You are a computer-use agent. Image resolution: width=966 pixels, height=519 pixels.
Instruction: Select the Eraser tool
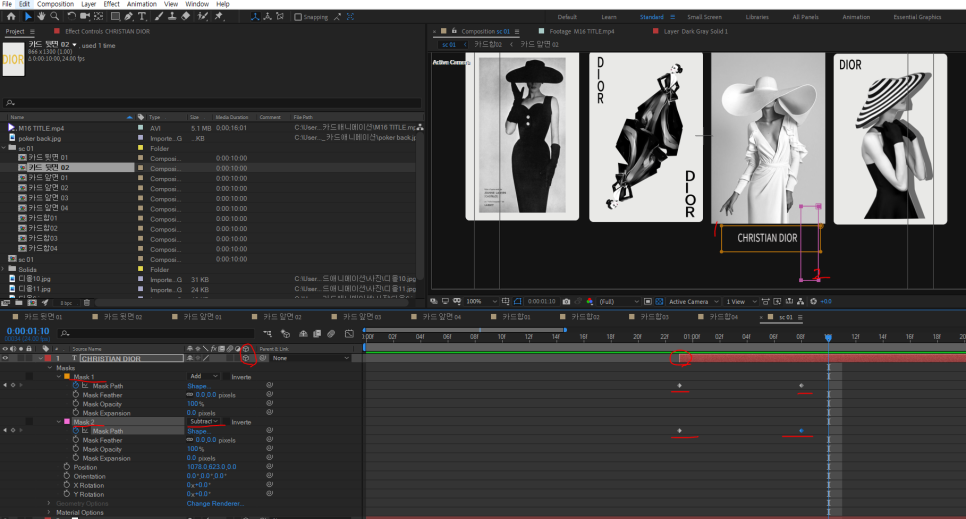pos(185,17)
